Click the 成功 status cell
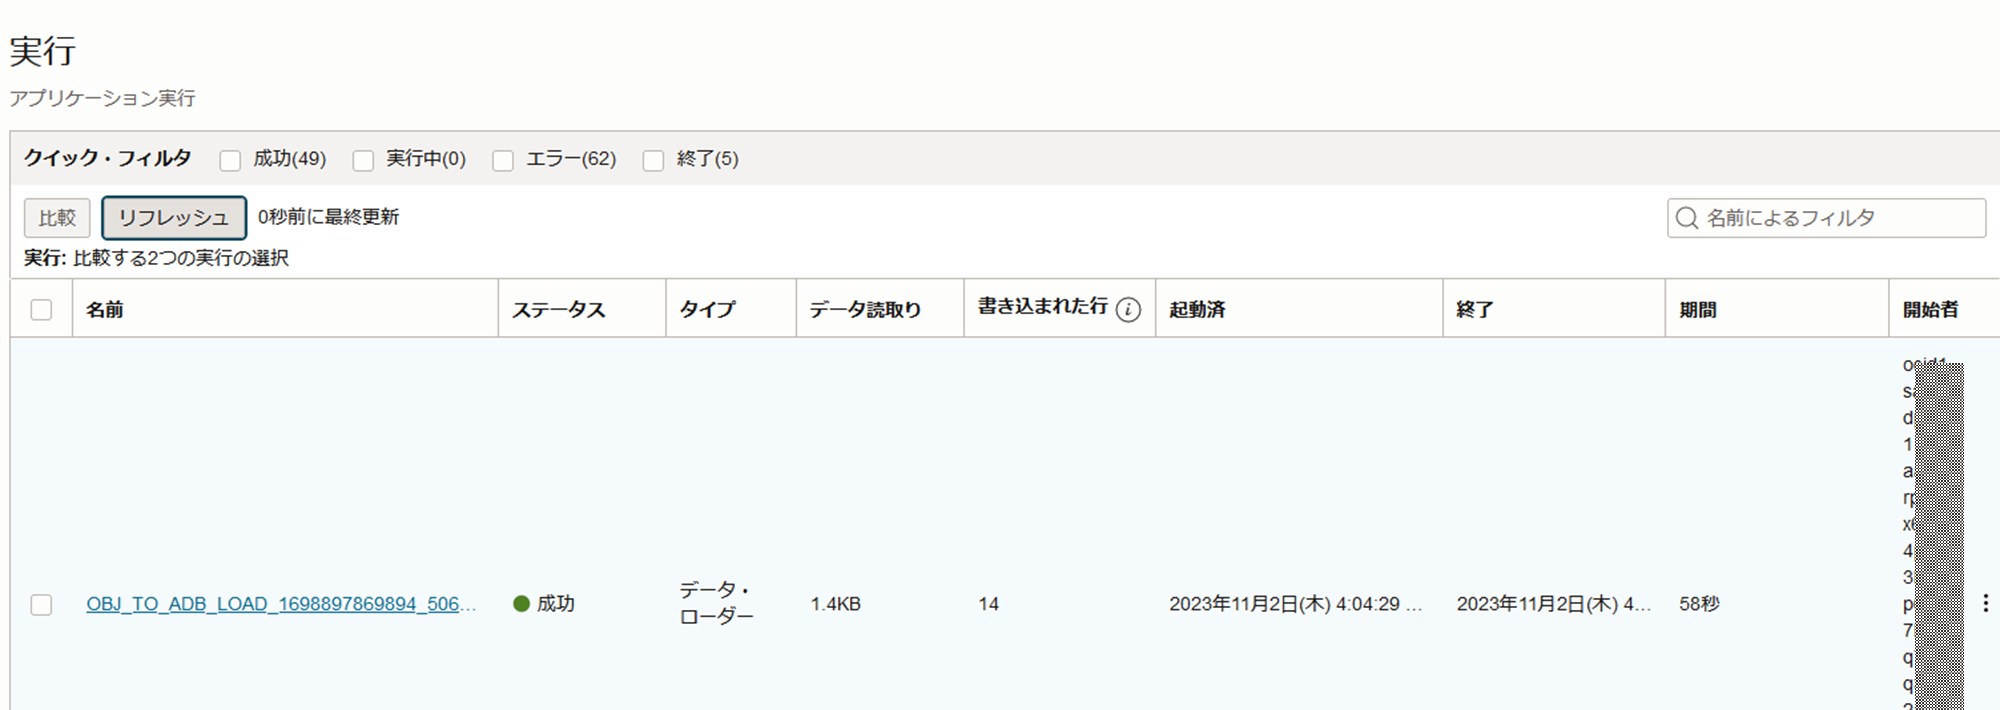Screen dimensions: 2000x710 544,604
